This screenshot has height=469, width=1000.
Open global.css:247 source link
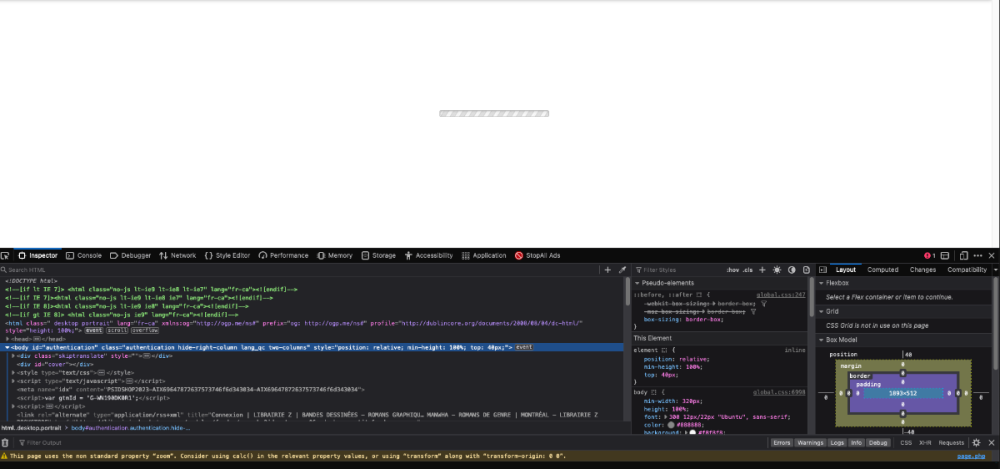coord(781,295)
